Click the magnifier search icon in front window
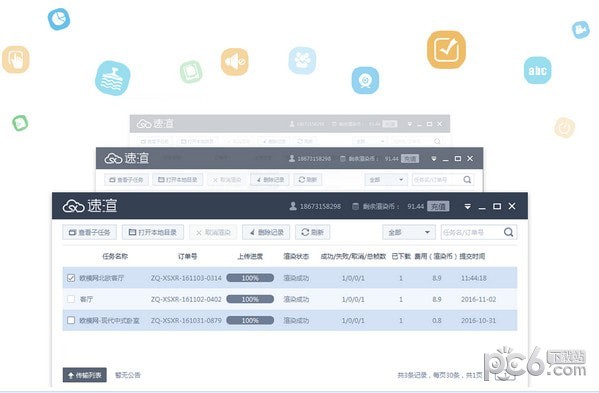This screenshot has width=599, height=393. pos(508,232)
